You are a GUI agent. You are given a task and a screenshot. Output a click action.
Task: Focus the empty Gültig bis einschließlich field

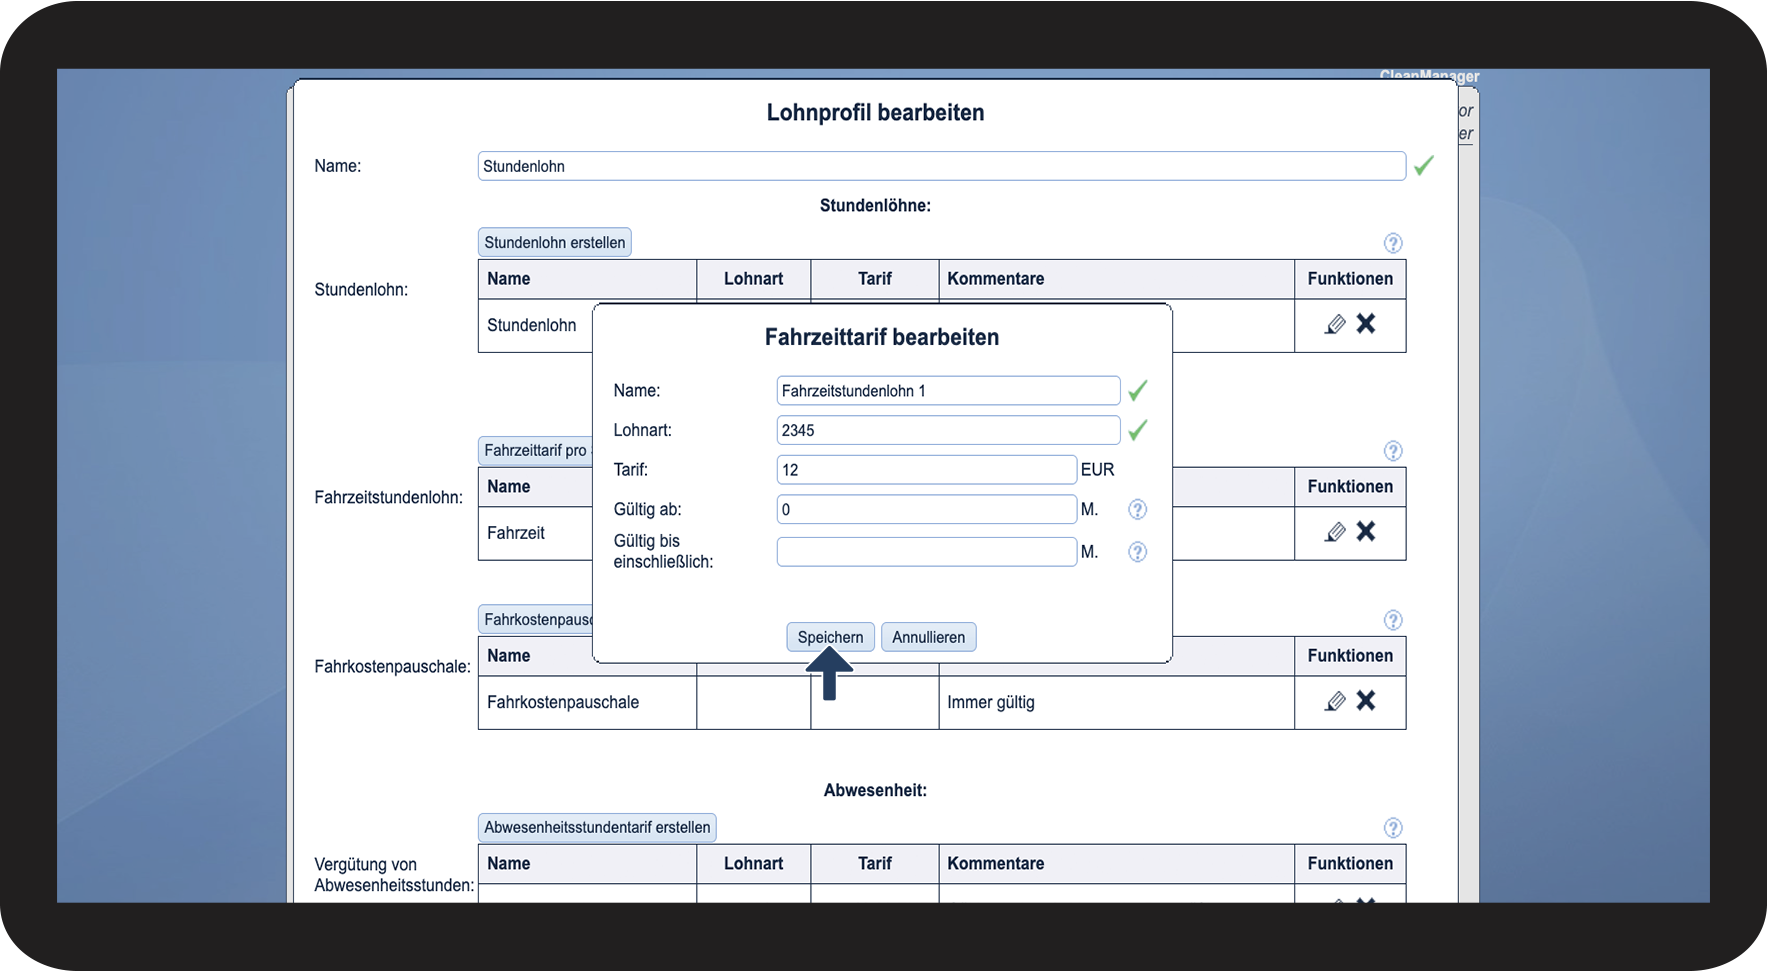(927, 552)
